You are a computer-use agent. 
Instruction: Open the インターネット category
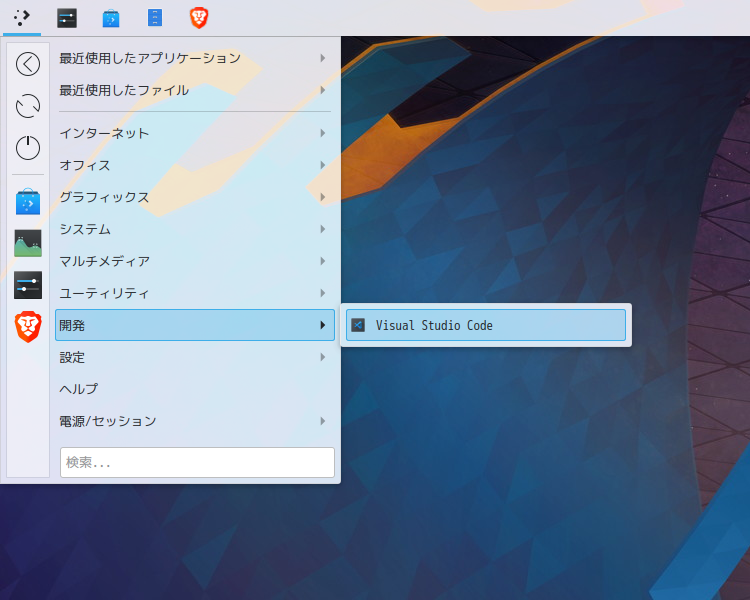coord(195,133)
